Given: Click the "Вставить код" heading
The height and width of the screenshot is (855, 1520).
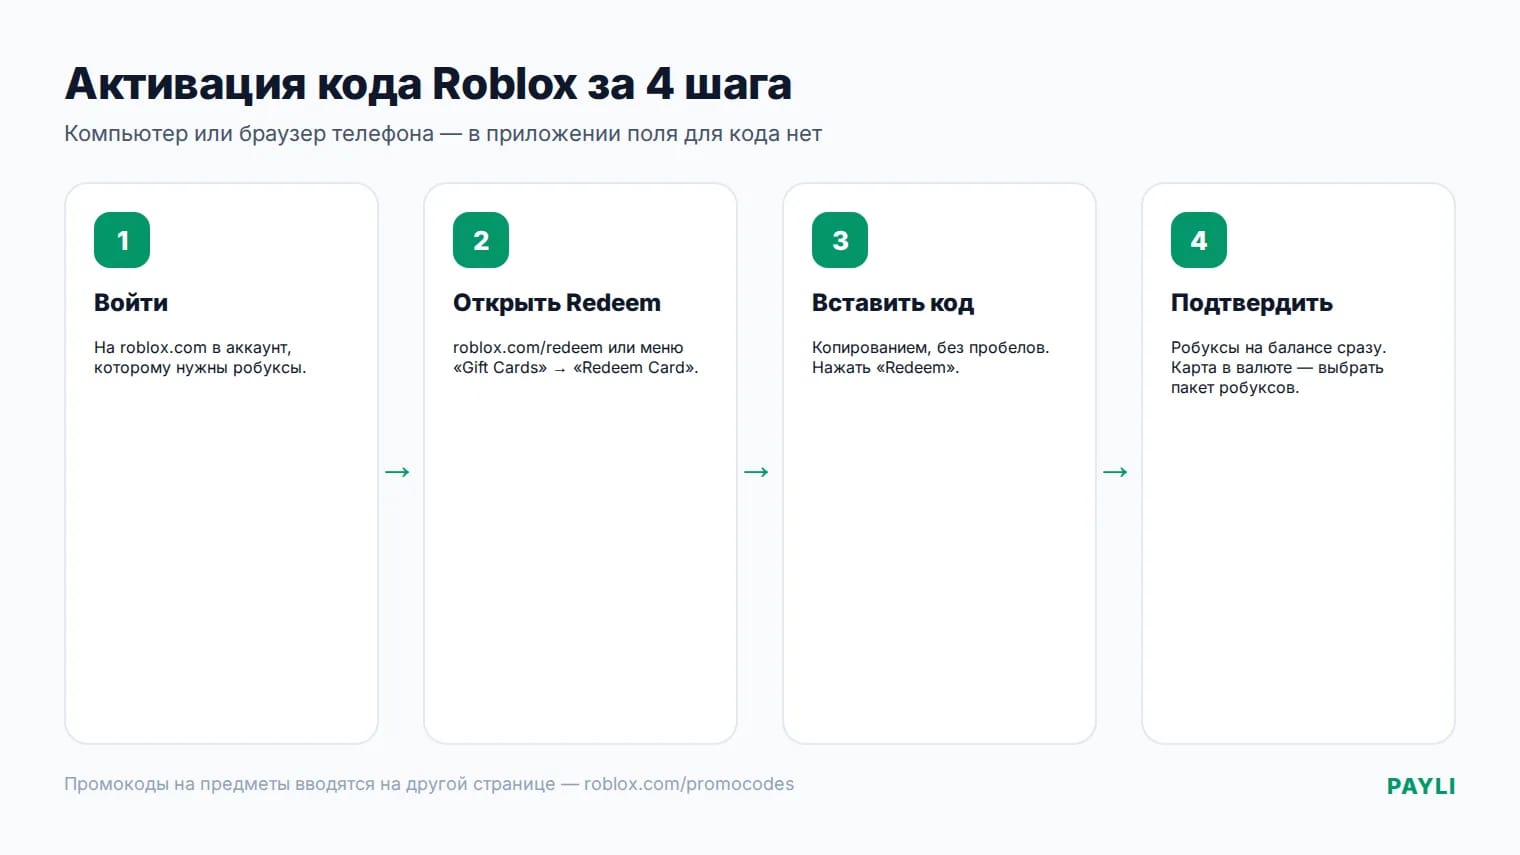Looking at the screenshot, I should pyautogui.click(x=893, y=303).
